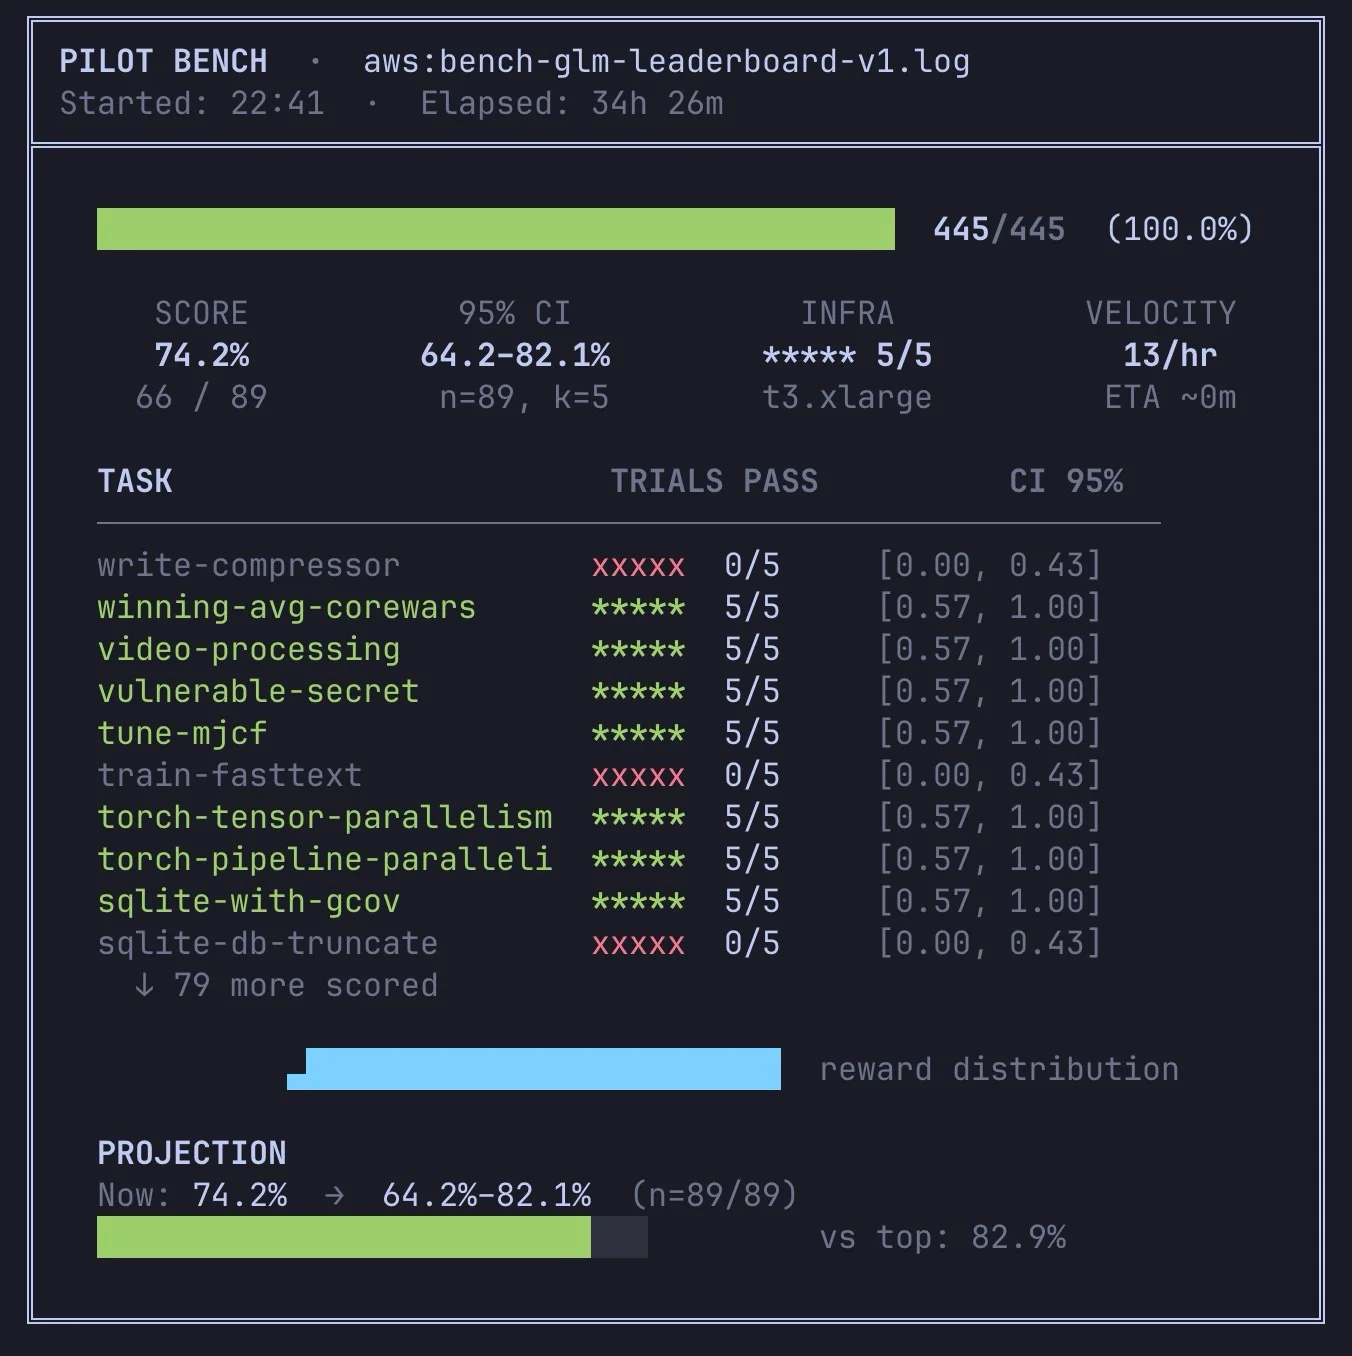Click the green stars for video-processing
This screenshot has height=1356, width=1352.
[638, 650]
